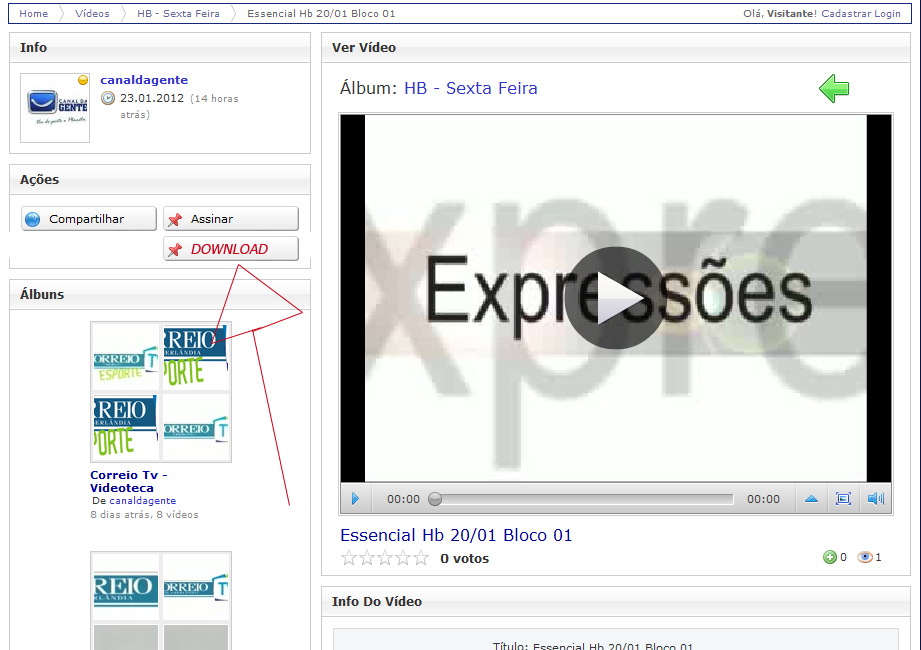Open the canaldagente profile link
Screen dimensions: 921x650
click(144, 80)
